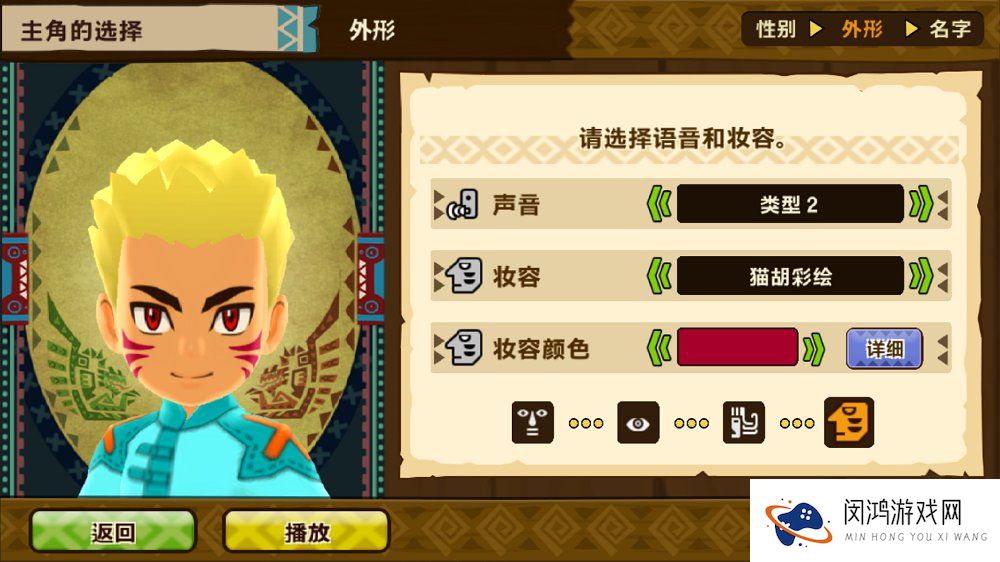Go to the 名字 step tab
This screenshot has height=562, width=1000.
[950, 29]
